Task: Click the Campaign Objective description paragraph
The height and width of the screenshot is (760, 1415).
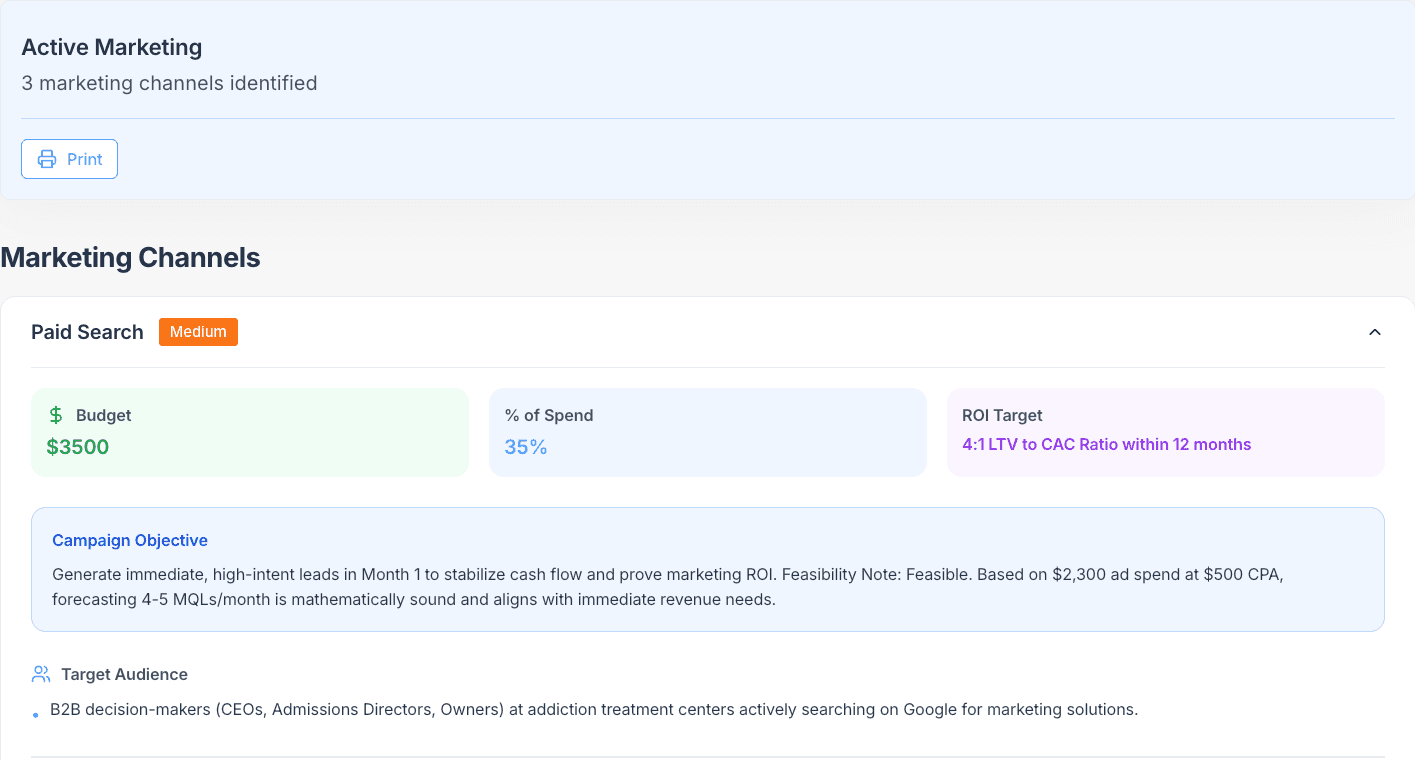Action: pos(666,586)
